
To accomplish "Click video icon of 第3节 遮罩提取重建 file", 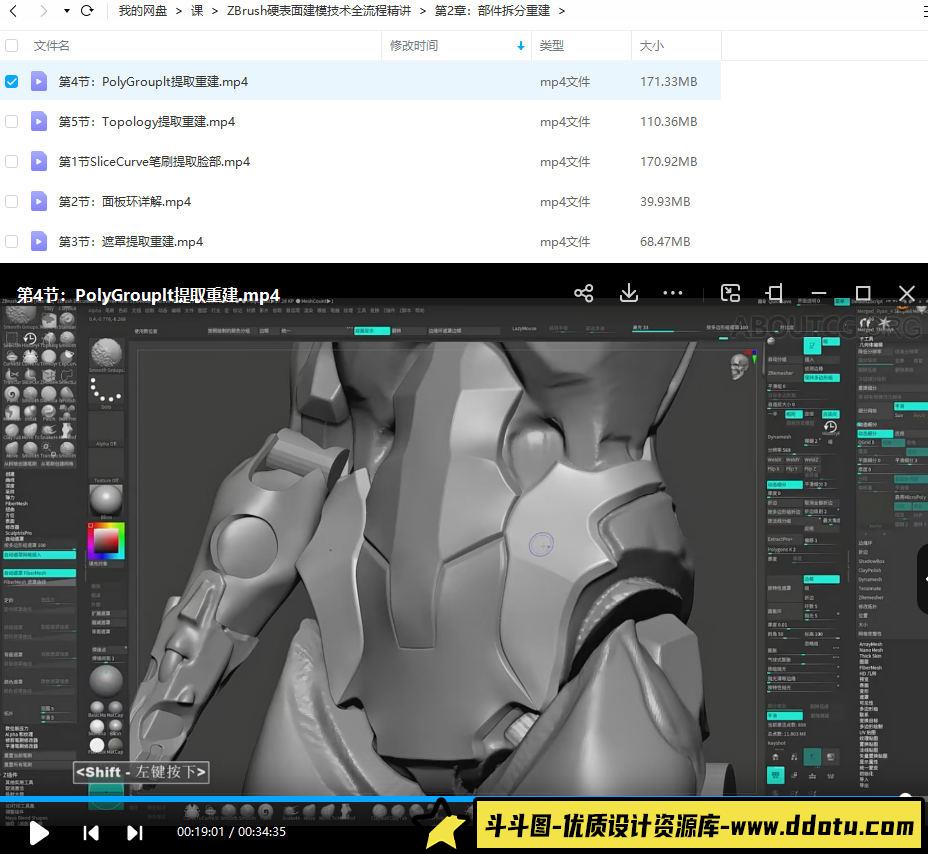I will (38, 241).
